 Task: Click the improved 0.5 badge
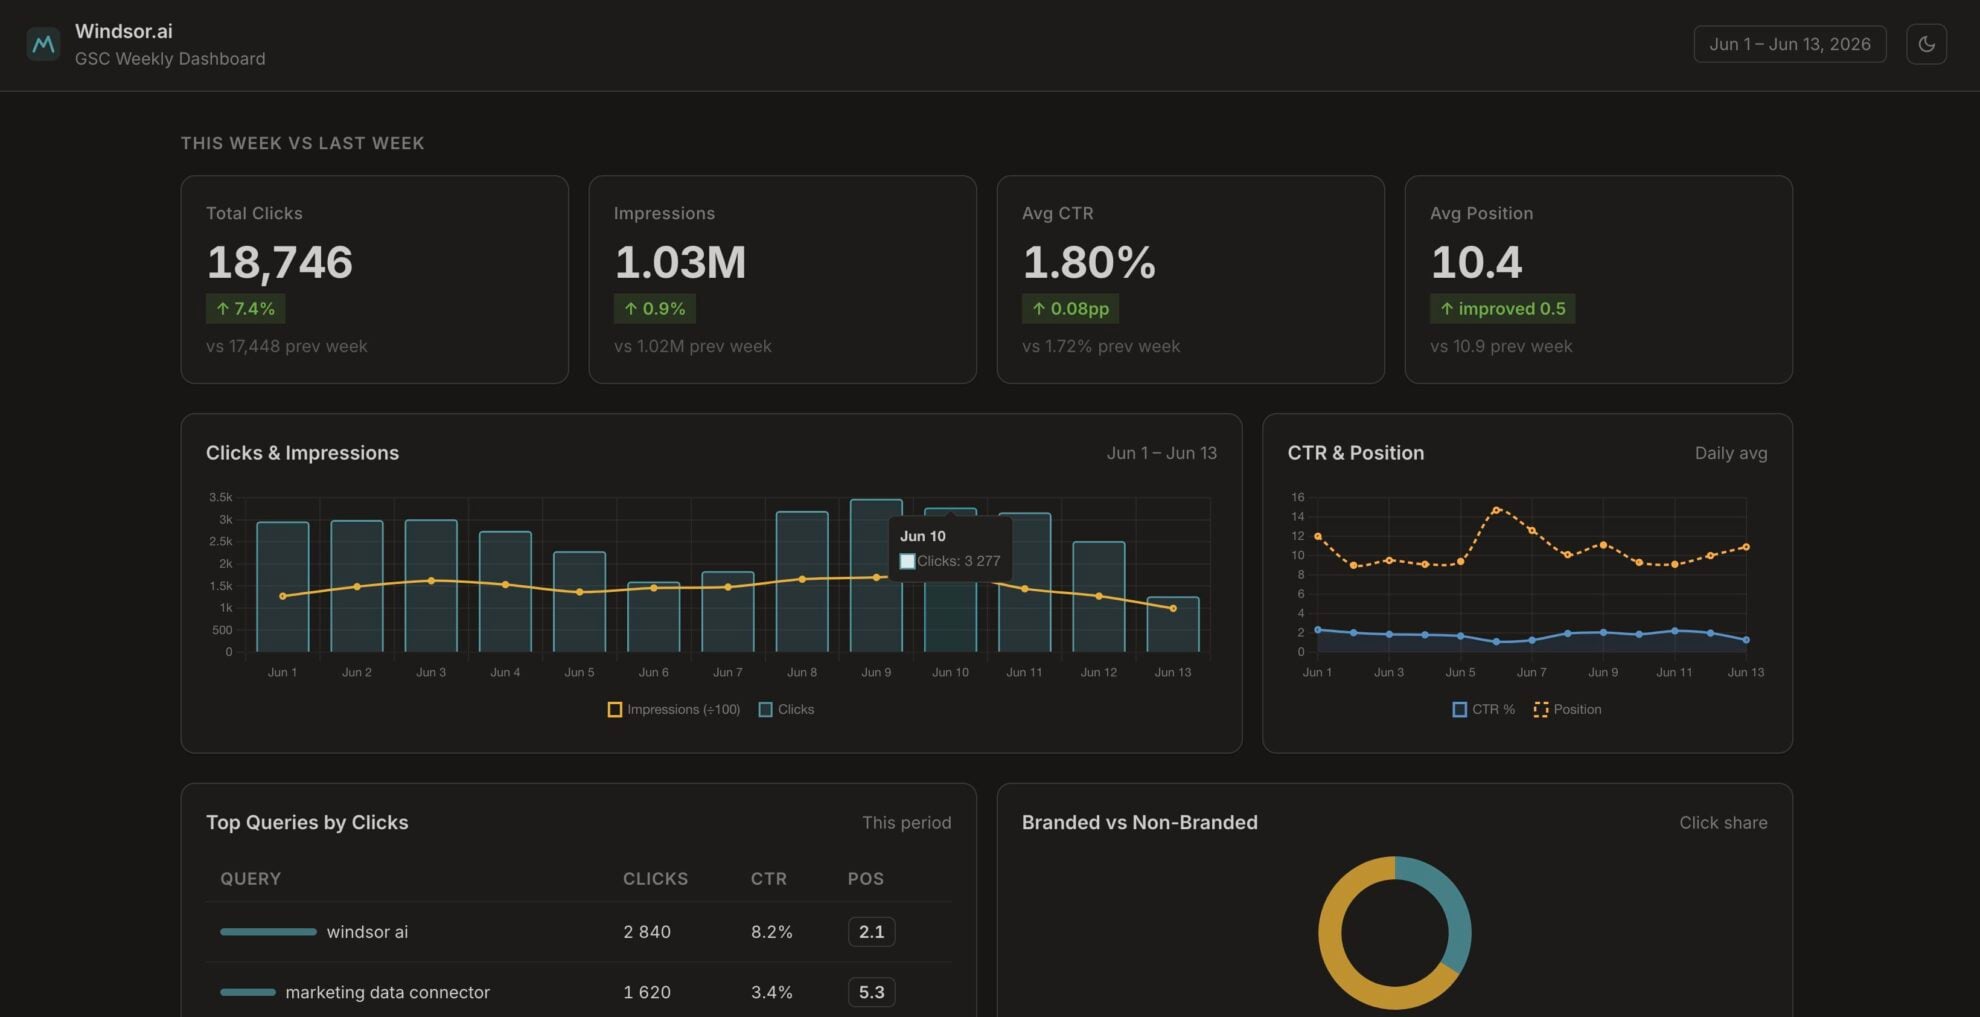click(1502, 309)
